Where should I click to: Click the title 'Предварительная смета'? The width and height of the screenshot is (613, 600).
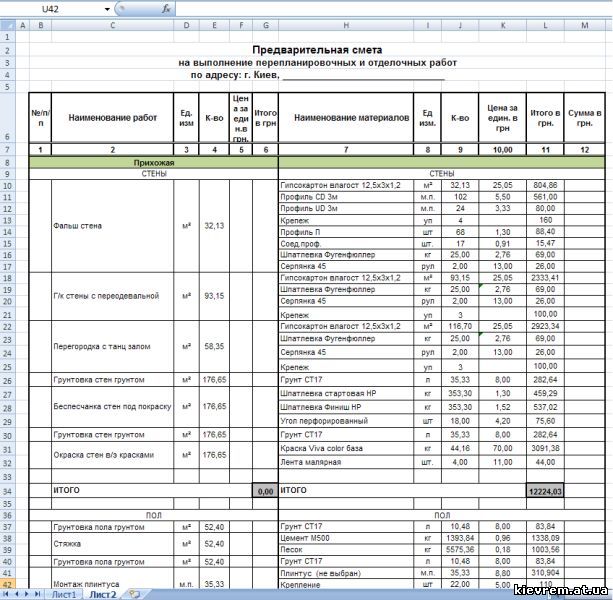(317, 50)
